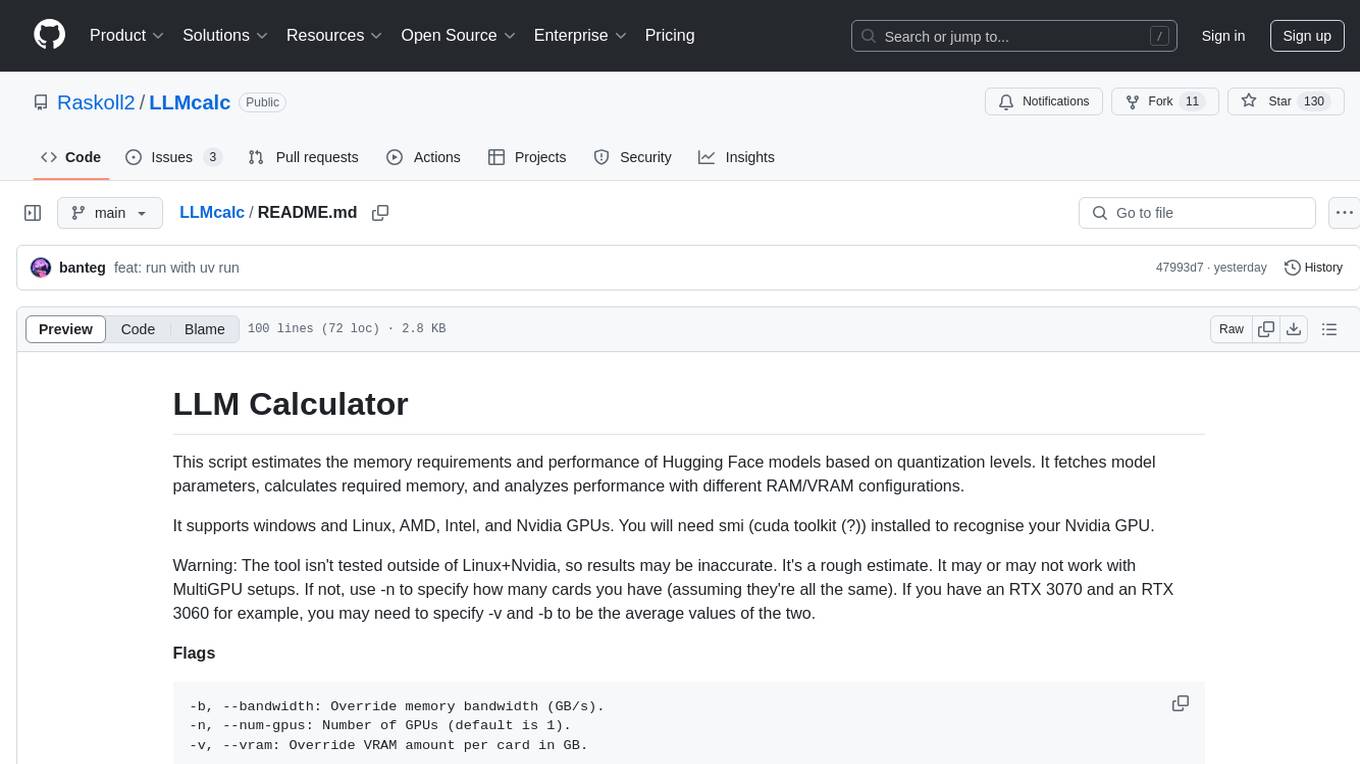
Task: Click the --num-gpus flag line
Action: [380, 725]
